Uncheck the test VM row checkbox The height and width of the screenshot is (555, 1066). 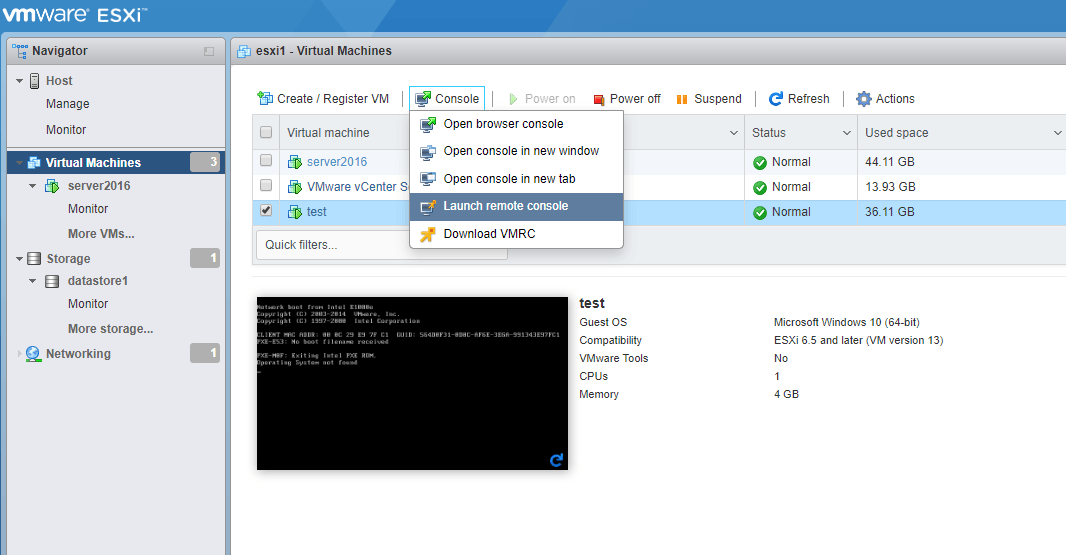[x=266, y=210]
